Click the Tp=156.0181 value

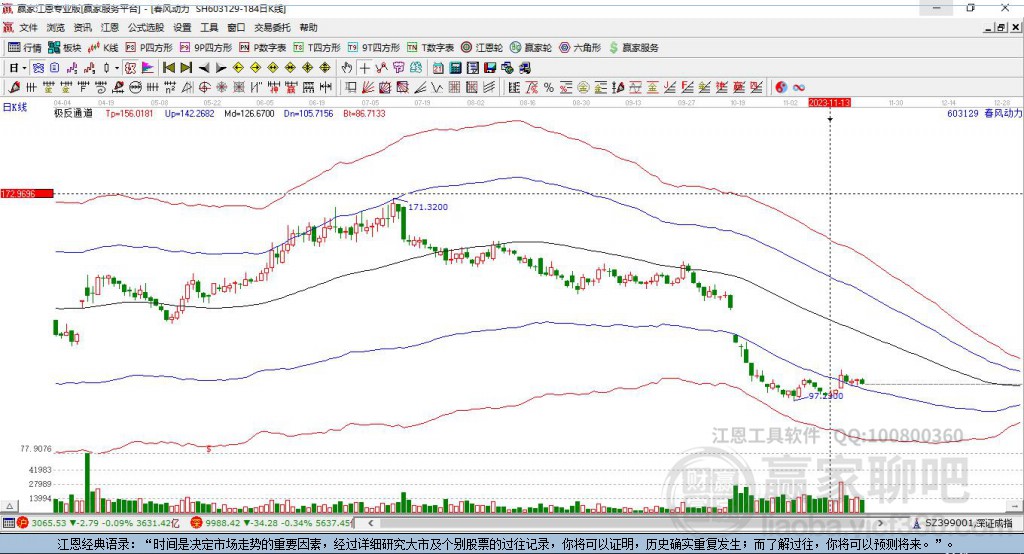[x=129, y=113]
